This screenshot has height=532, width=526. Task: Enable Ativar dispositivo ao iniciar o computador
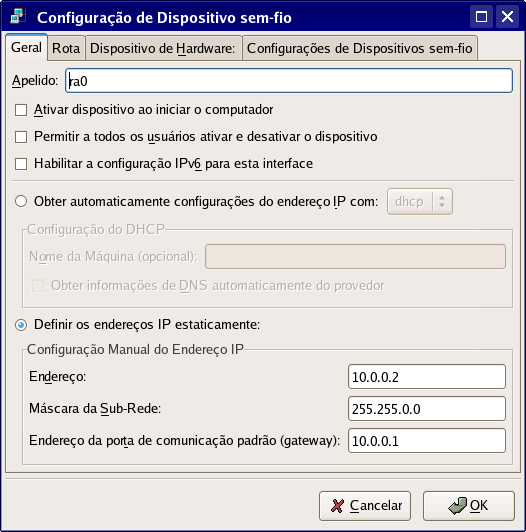(x=21, y=110)
